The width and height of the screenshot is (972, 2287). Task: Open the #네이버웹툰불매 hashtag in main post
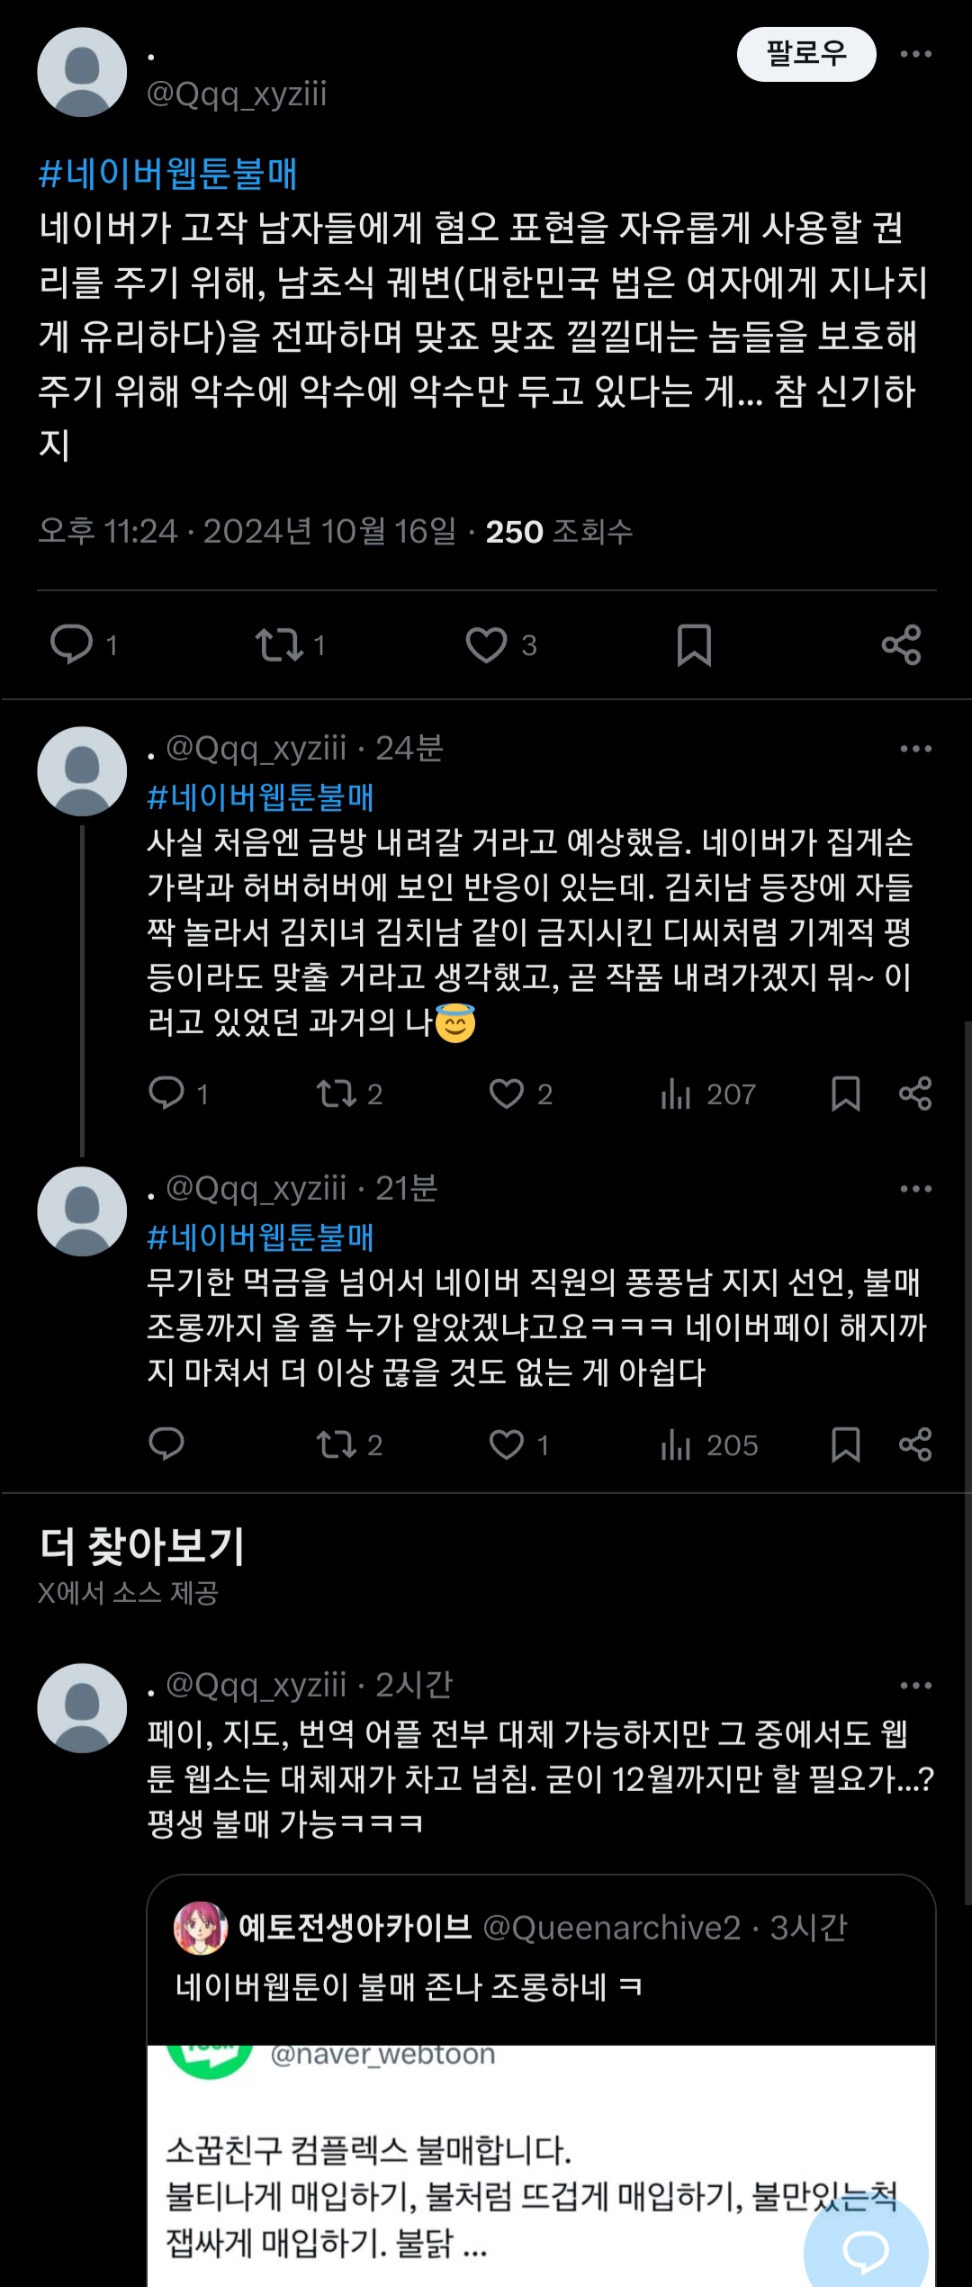tap(168, 173)
